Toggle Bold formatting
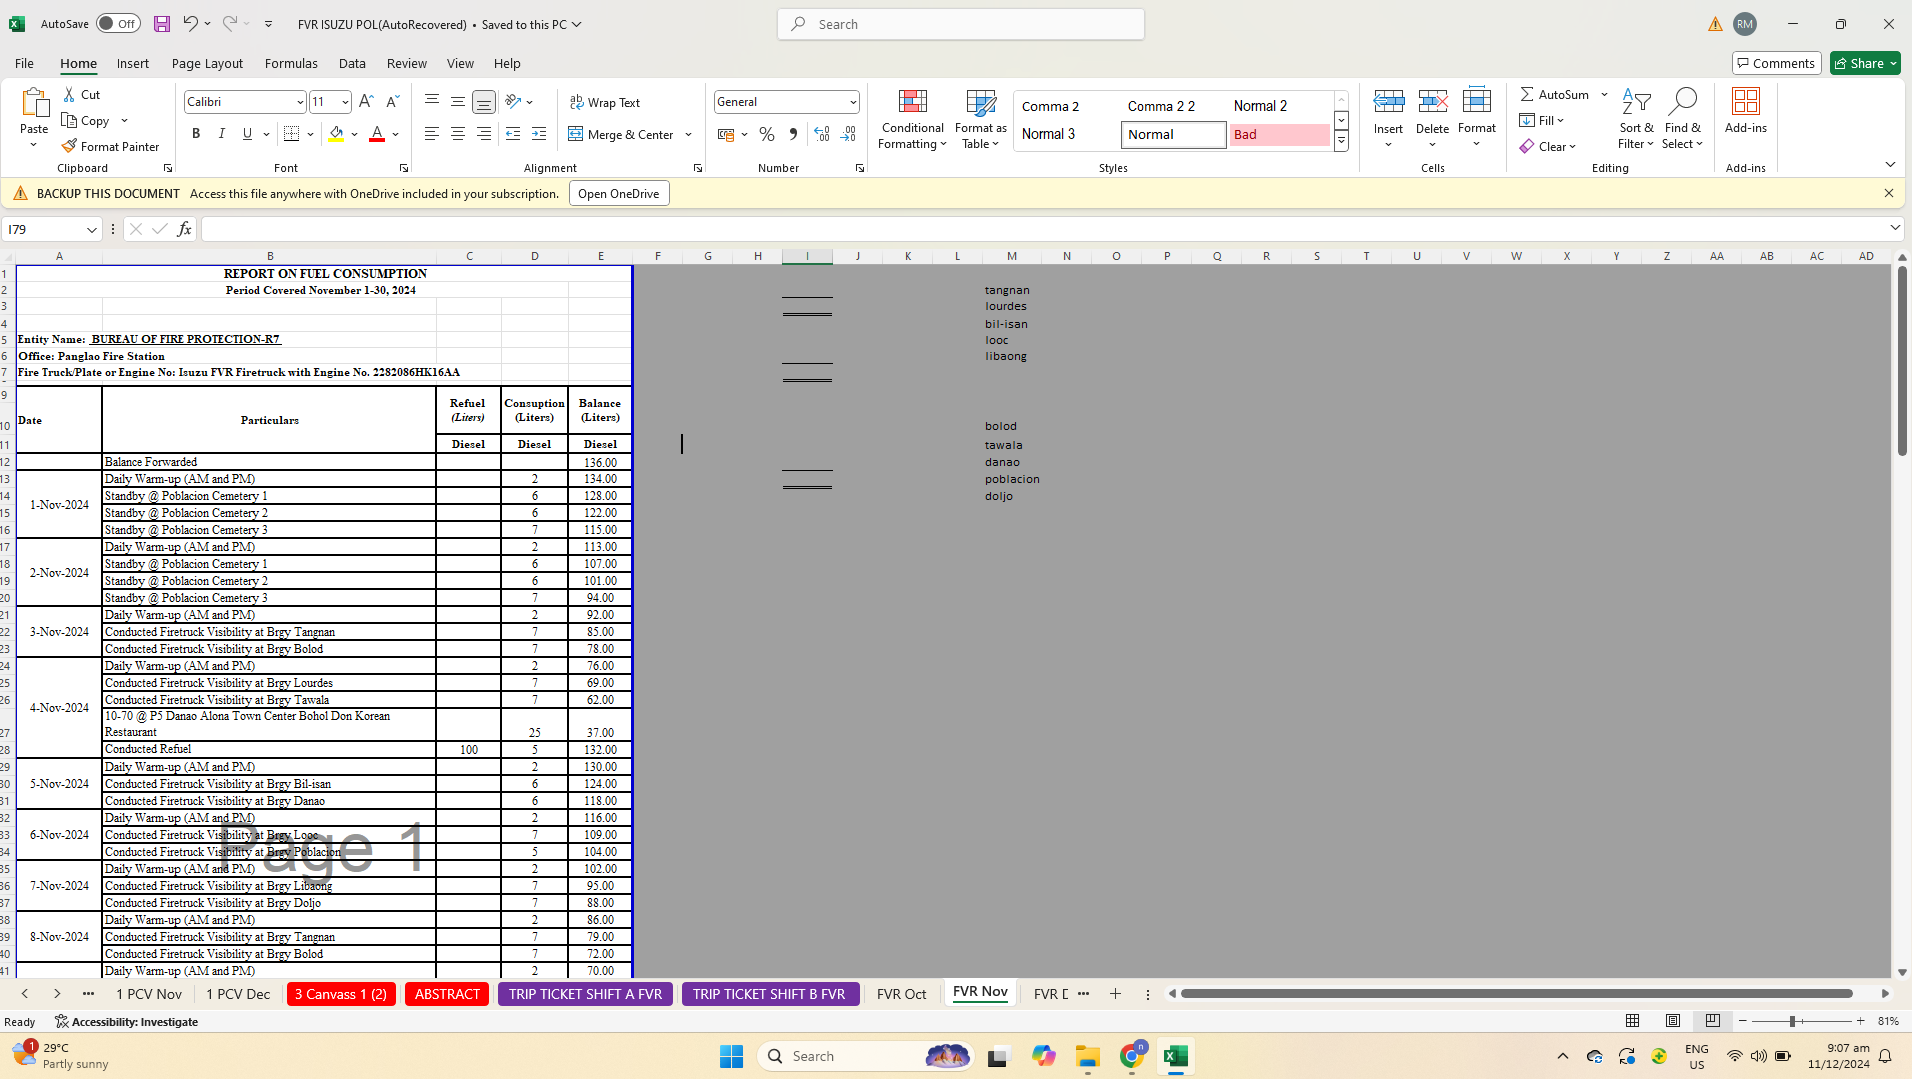 196,134
